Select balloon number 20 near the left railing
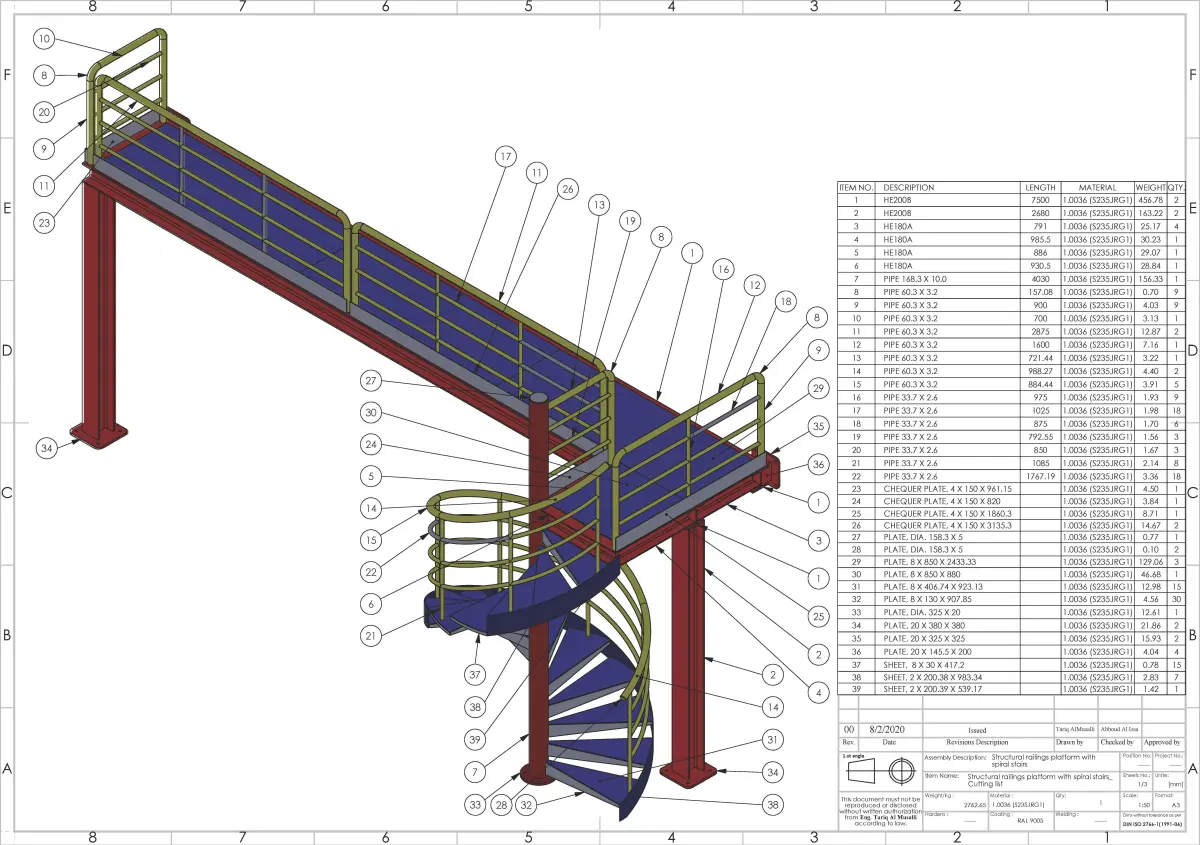Screen dimensions: 1200x845 point(43,112)
